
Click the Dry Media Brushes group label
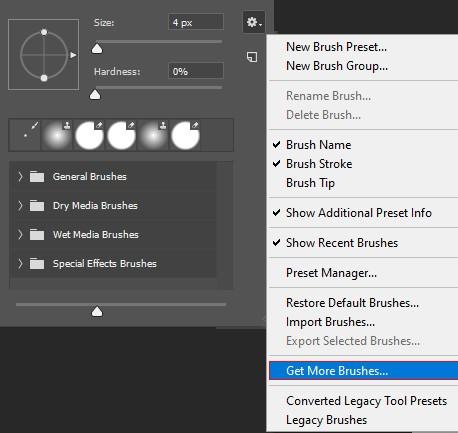[x=95, y=205]
